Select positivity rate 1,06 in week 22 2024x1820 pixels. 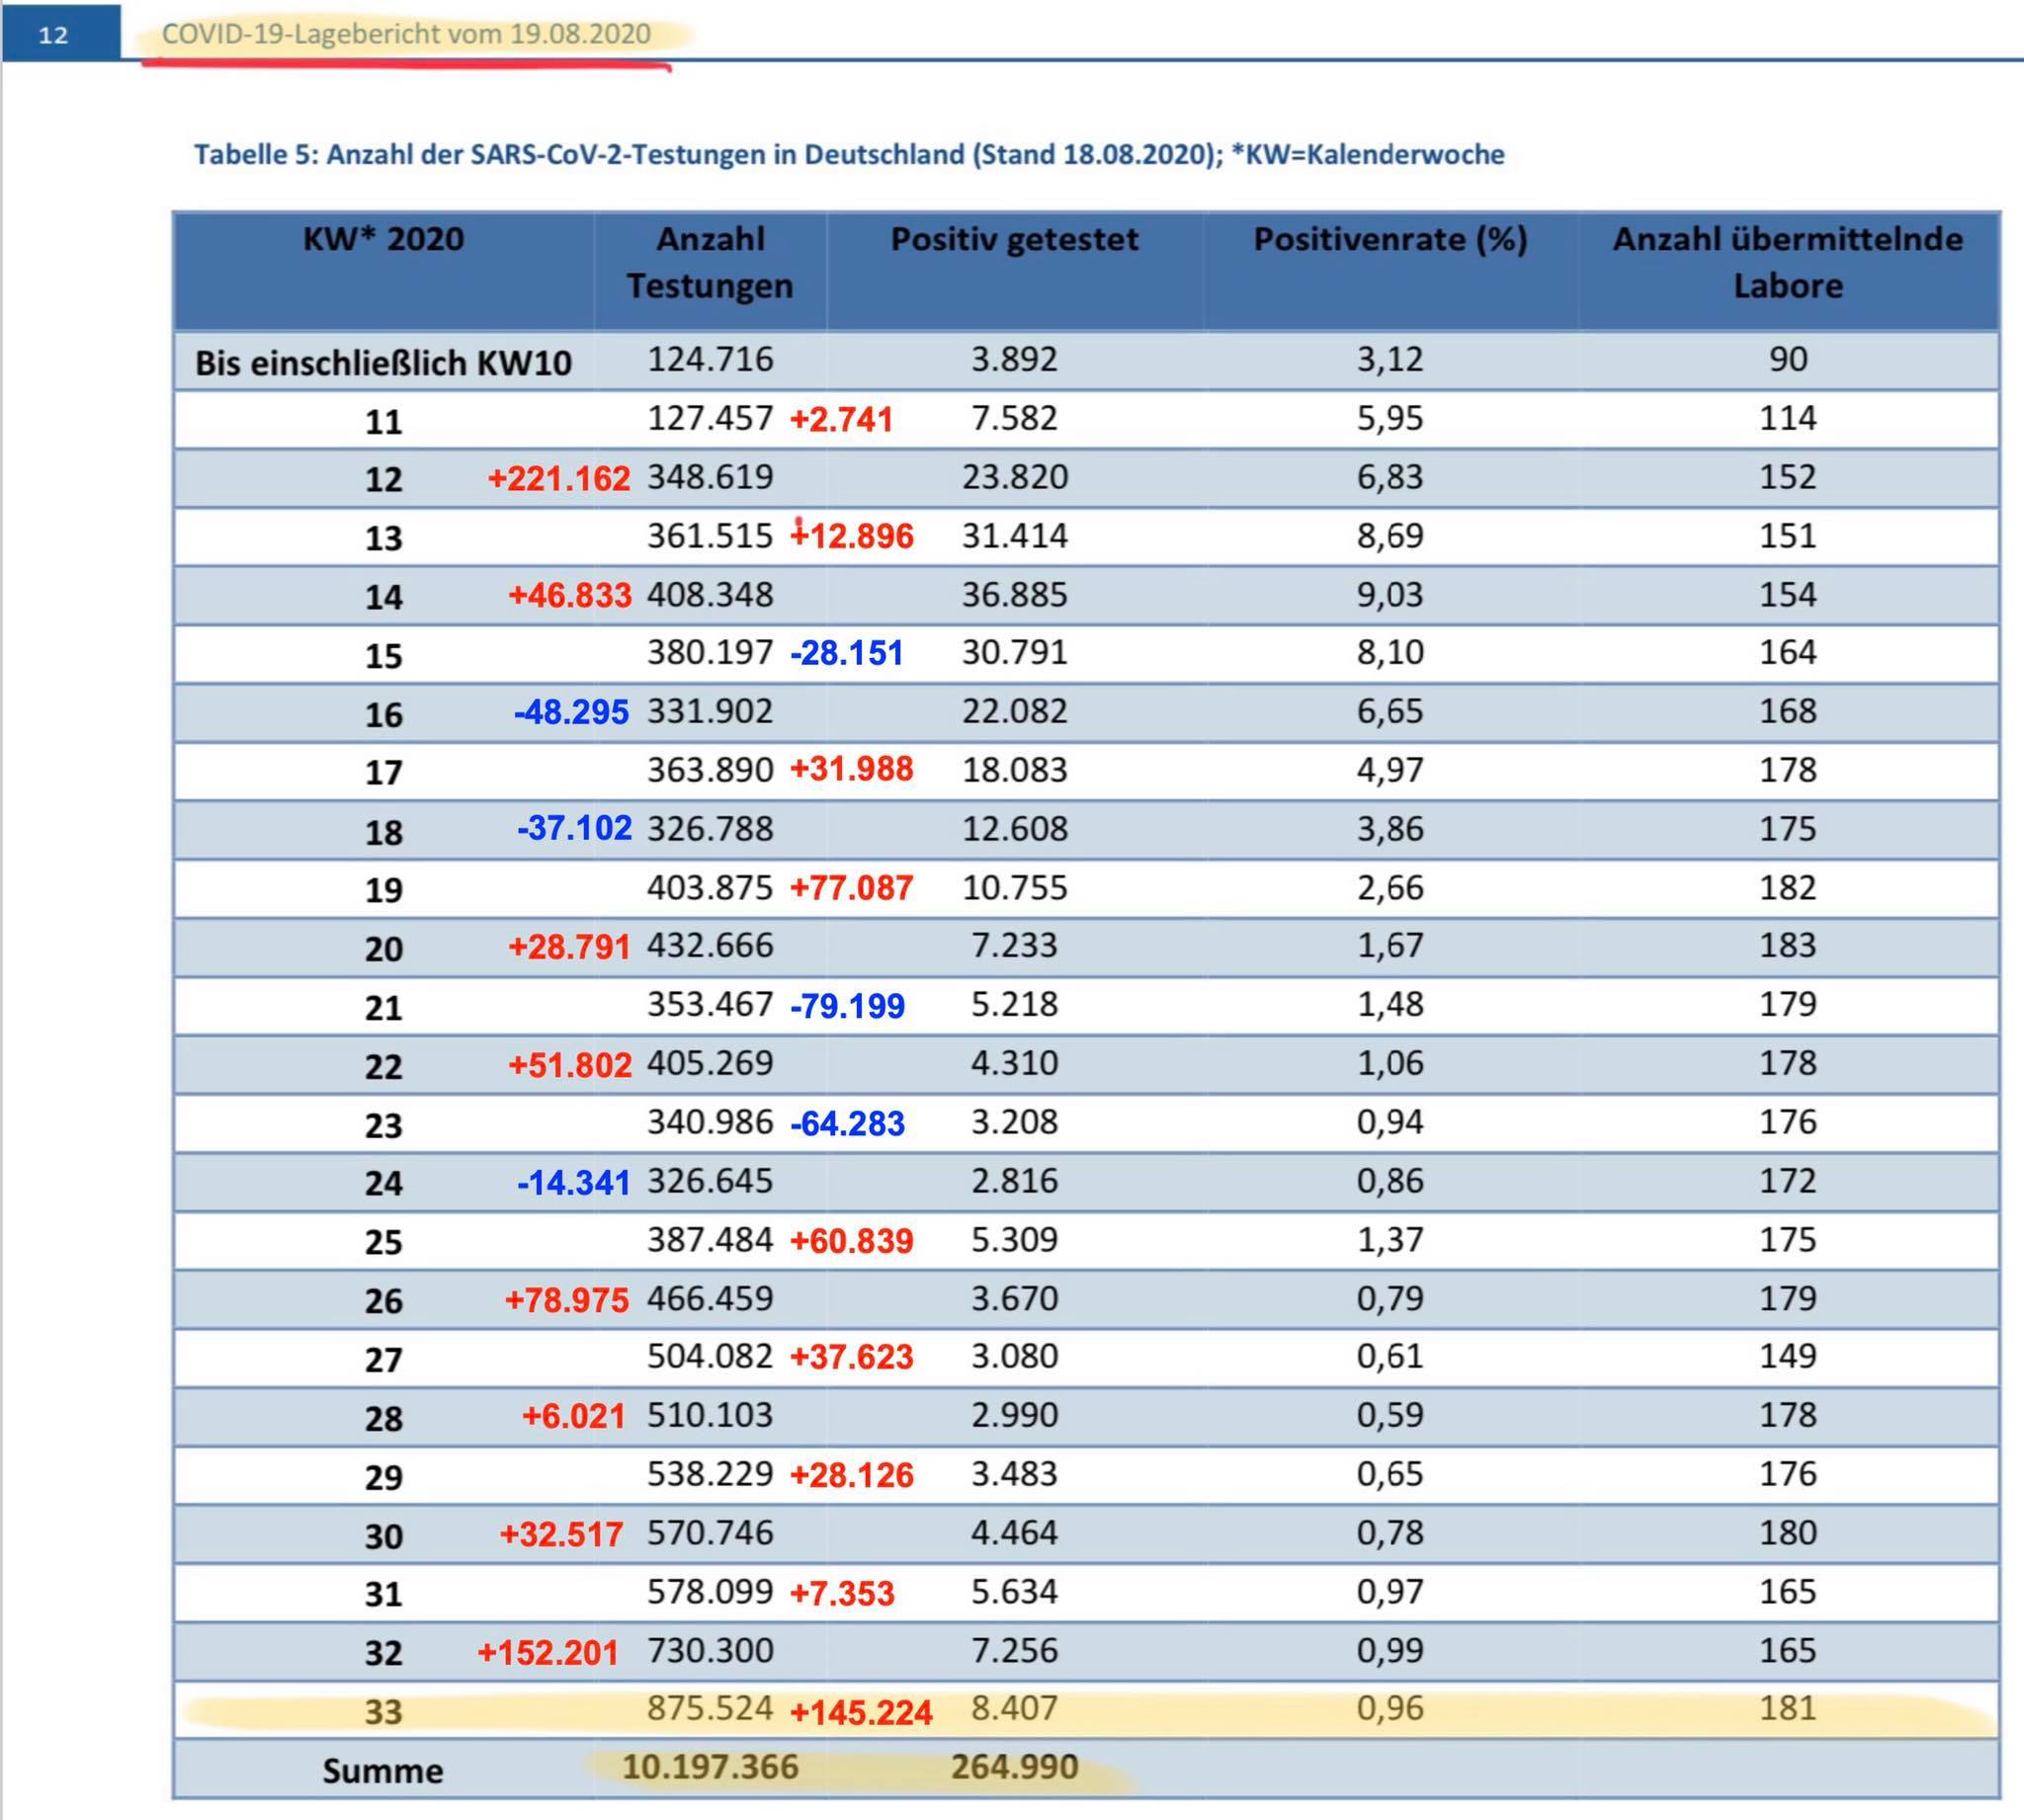(1390, 1063)
